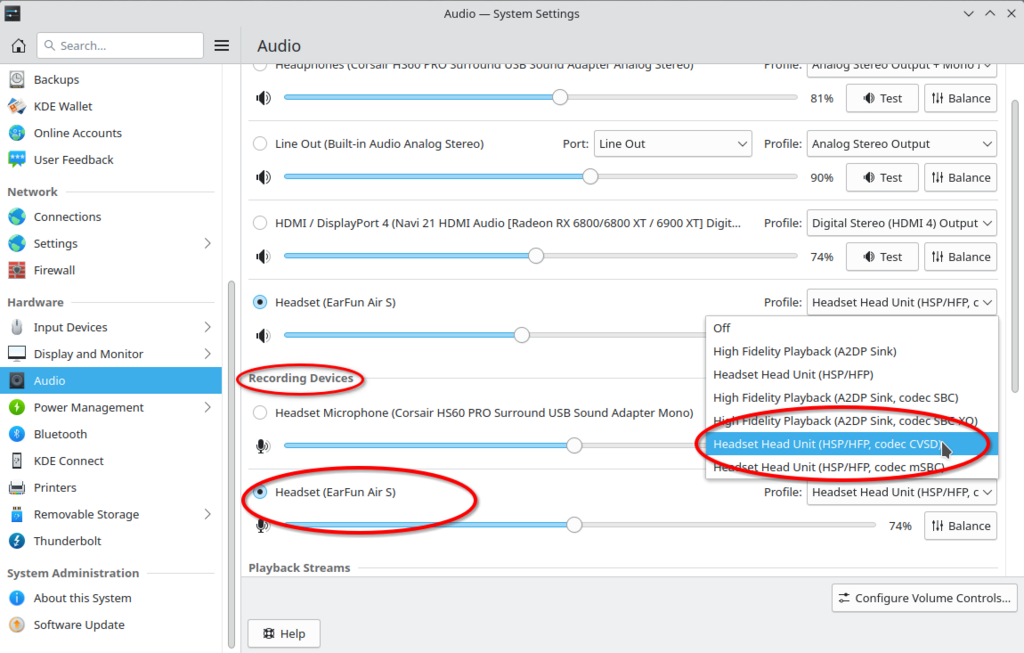
Task: Choose the High Fidelity Playback (A2DP Sink) option
Action: tap(804, 351)
